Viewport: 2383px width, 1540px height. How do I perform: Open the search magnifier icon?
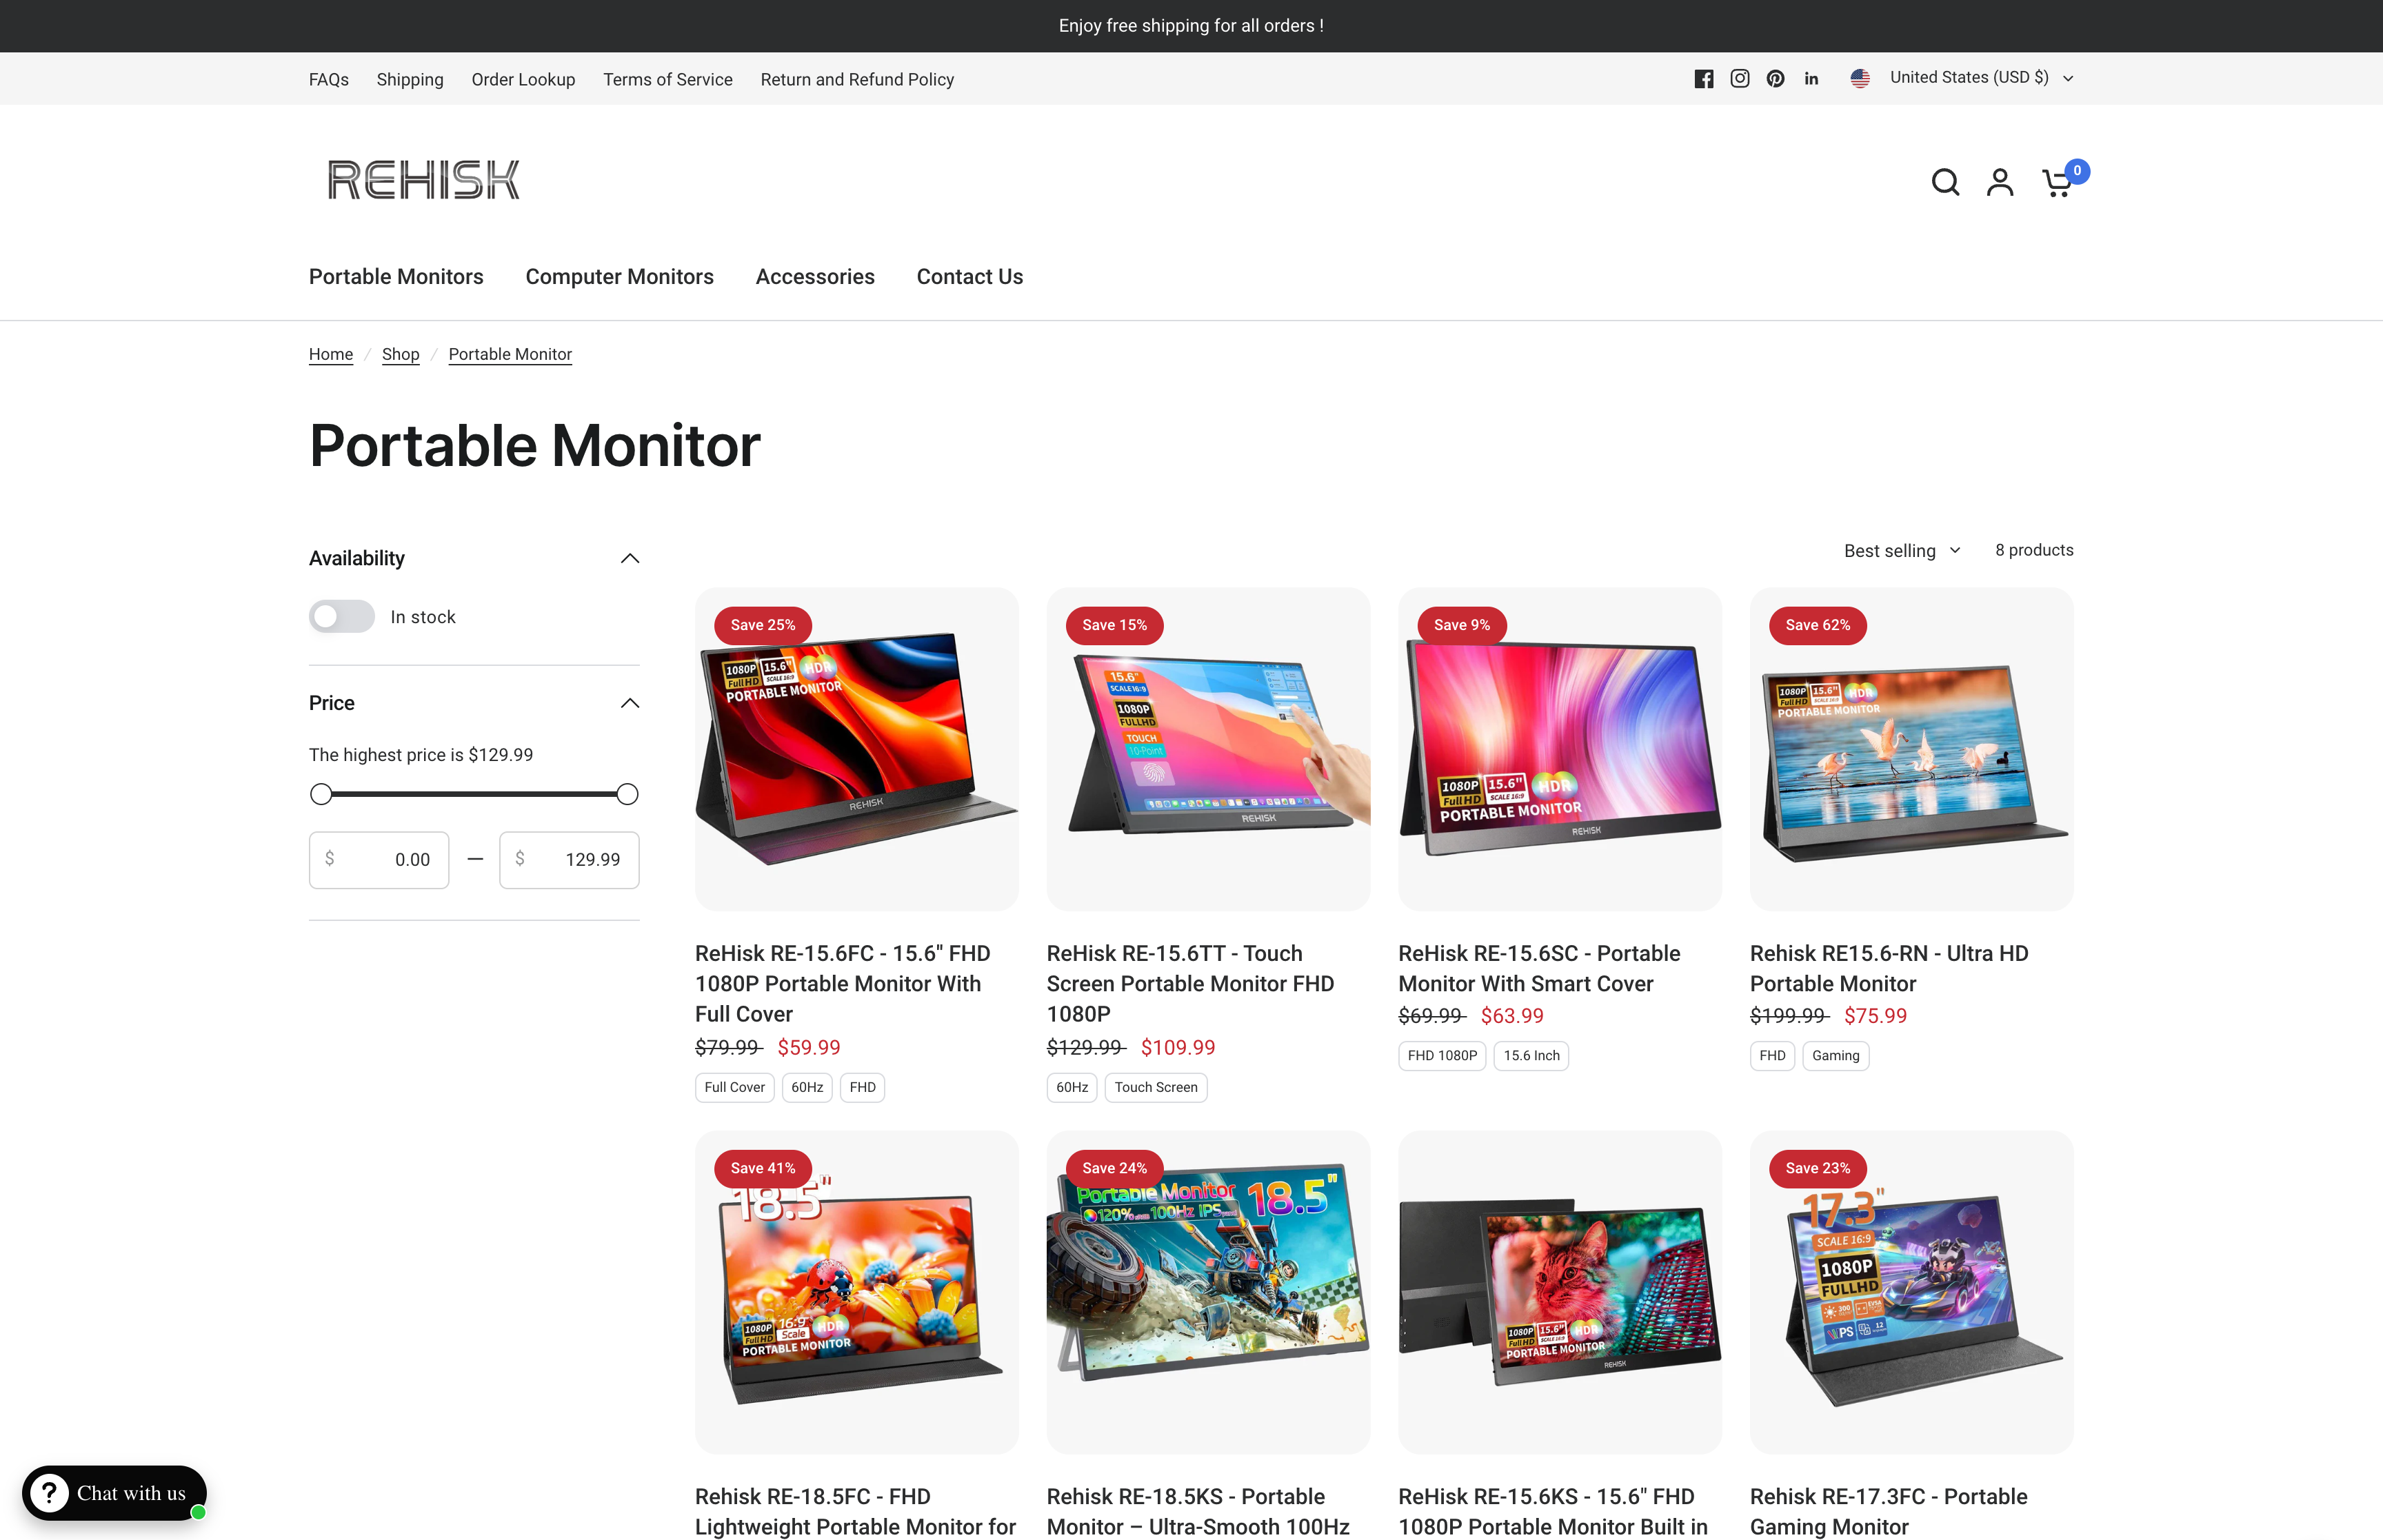(1944, 182)
